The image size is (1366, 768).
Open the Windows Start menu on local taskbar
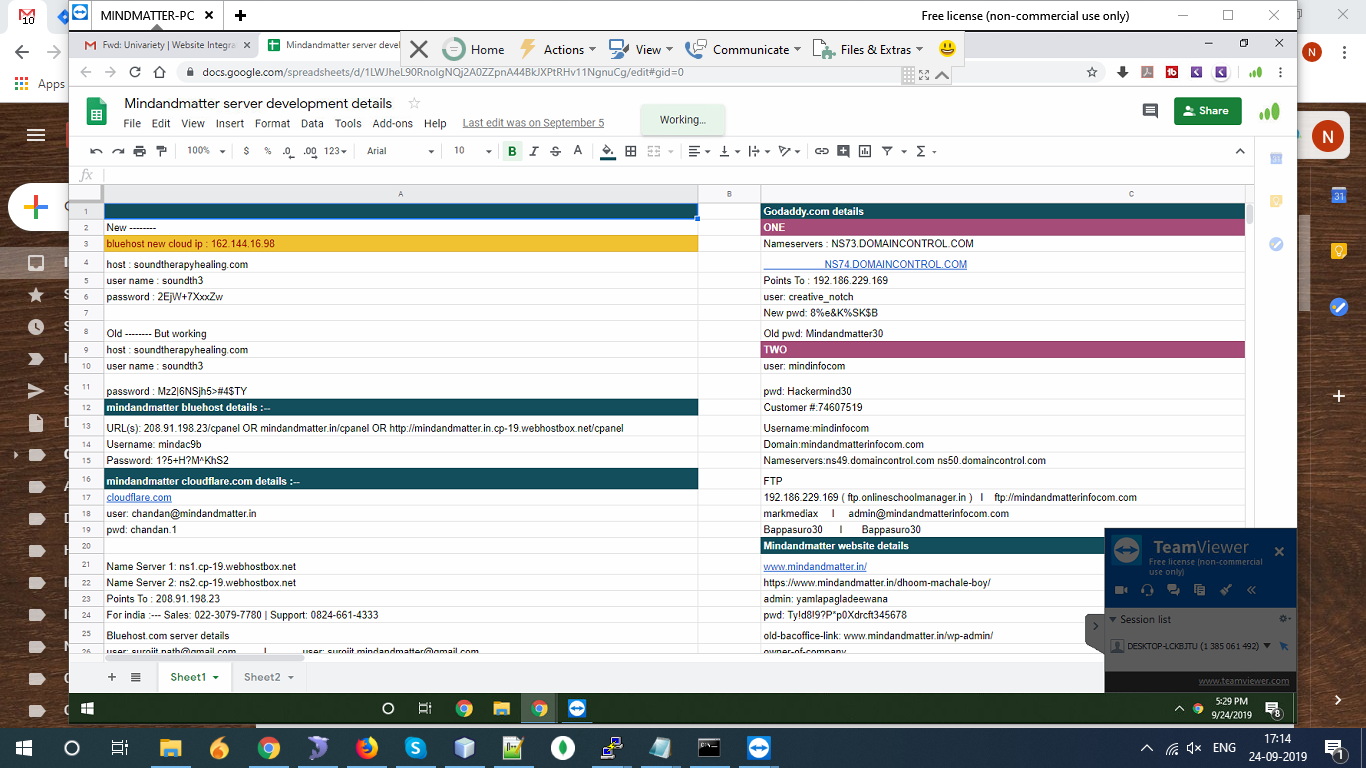pos(24,748)
